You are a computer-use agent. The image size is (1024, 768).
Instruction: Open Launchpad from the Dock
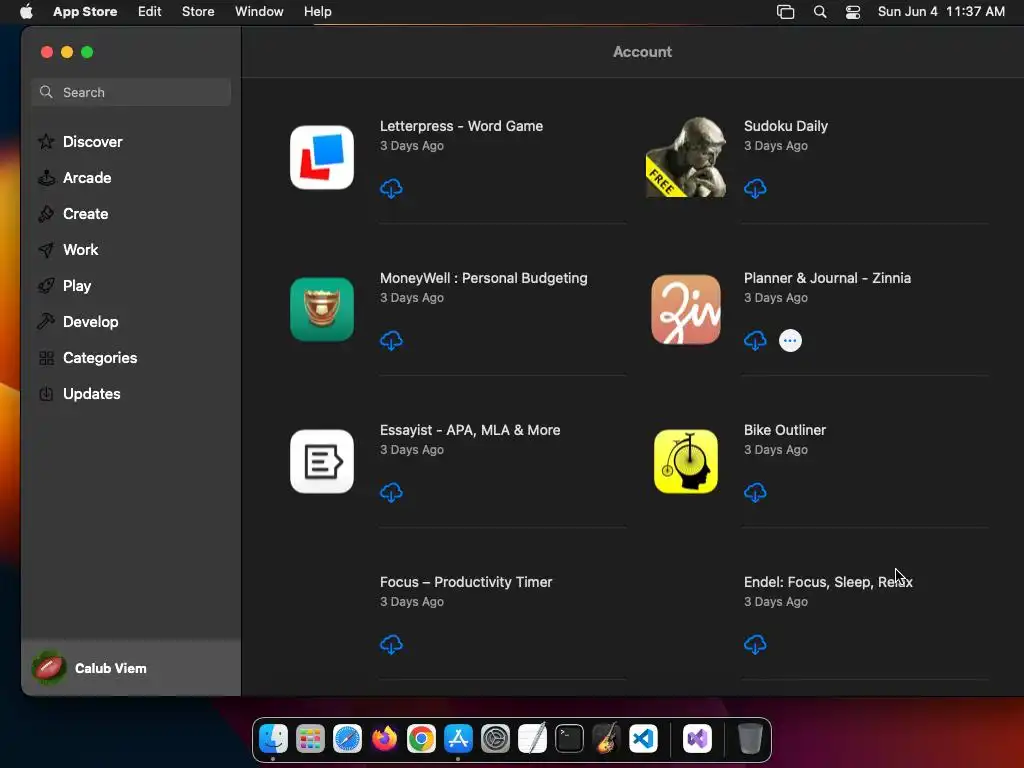(310, 739)
